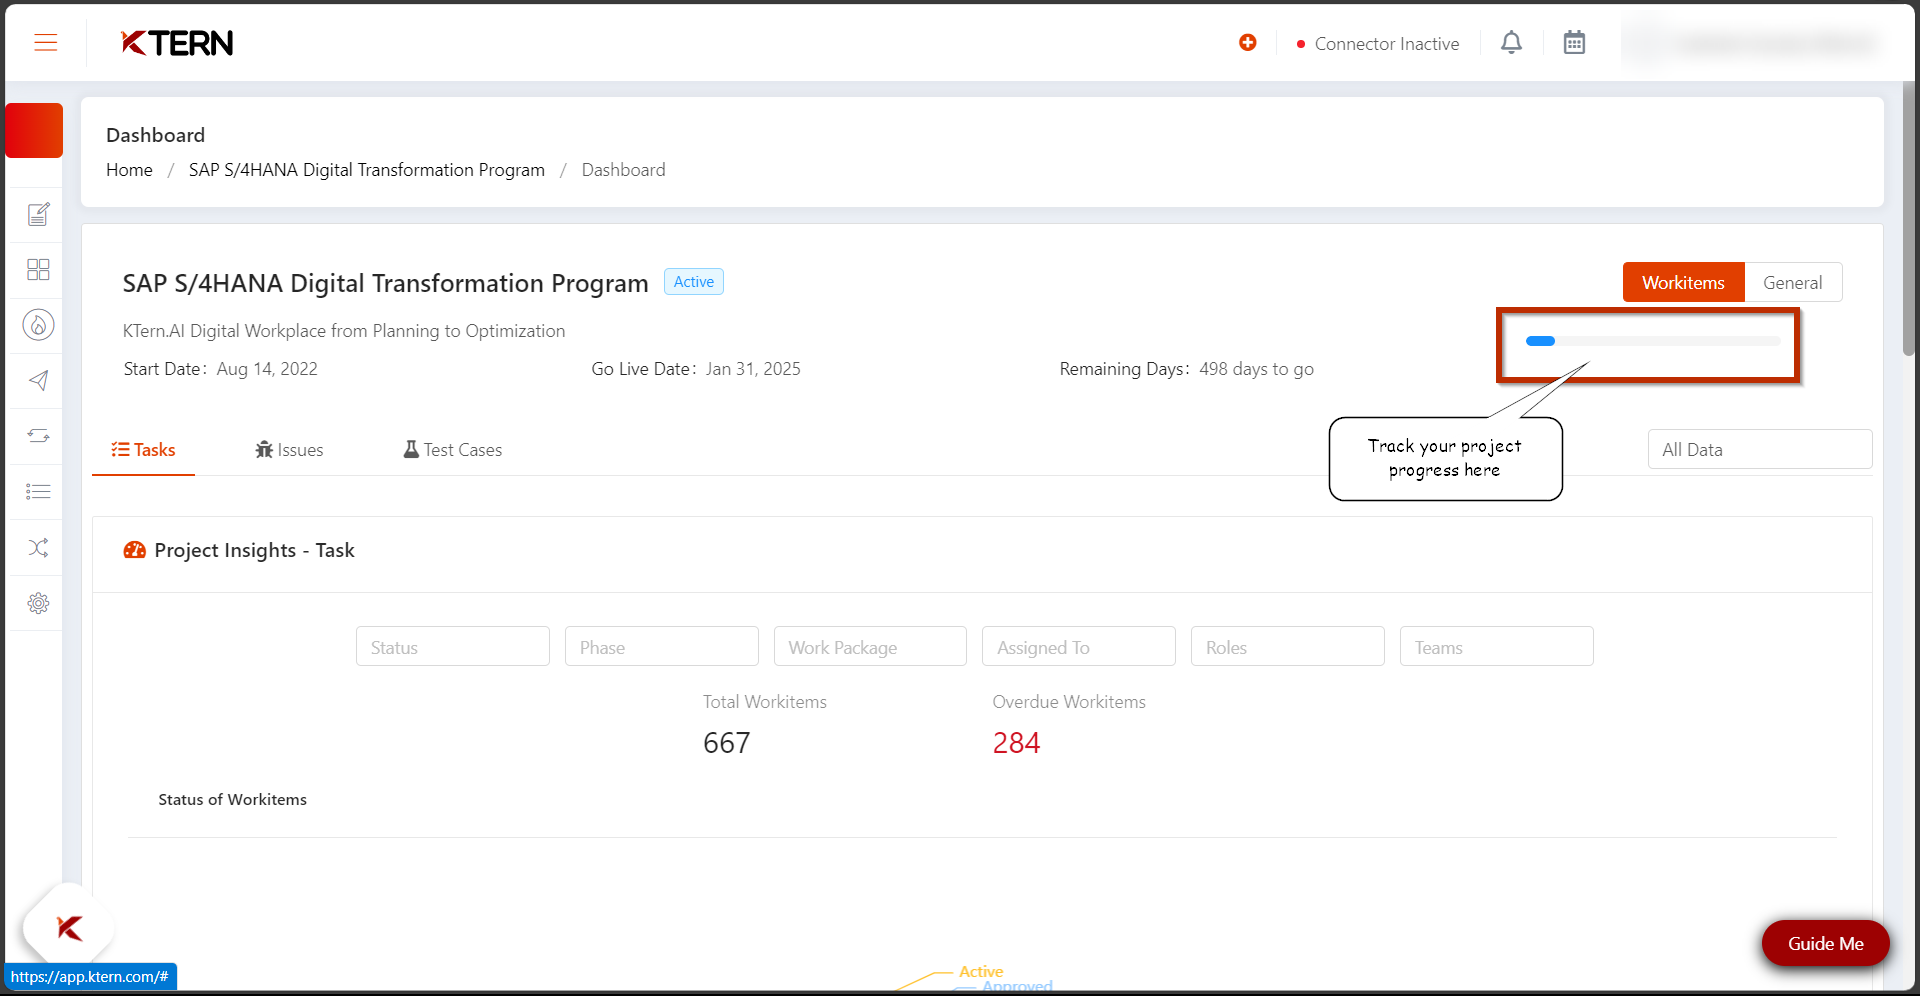
Task: Open the settings gear sidebar icon
Action: click(x=38, y=603)
